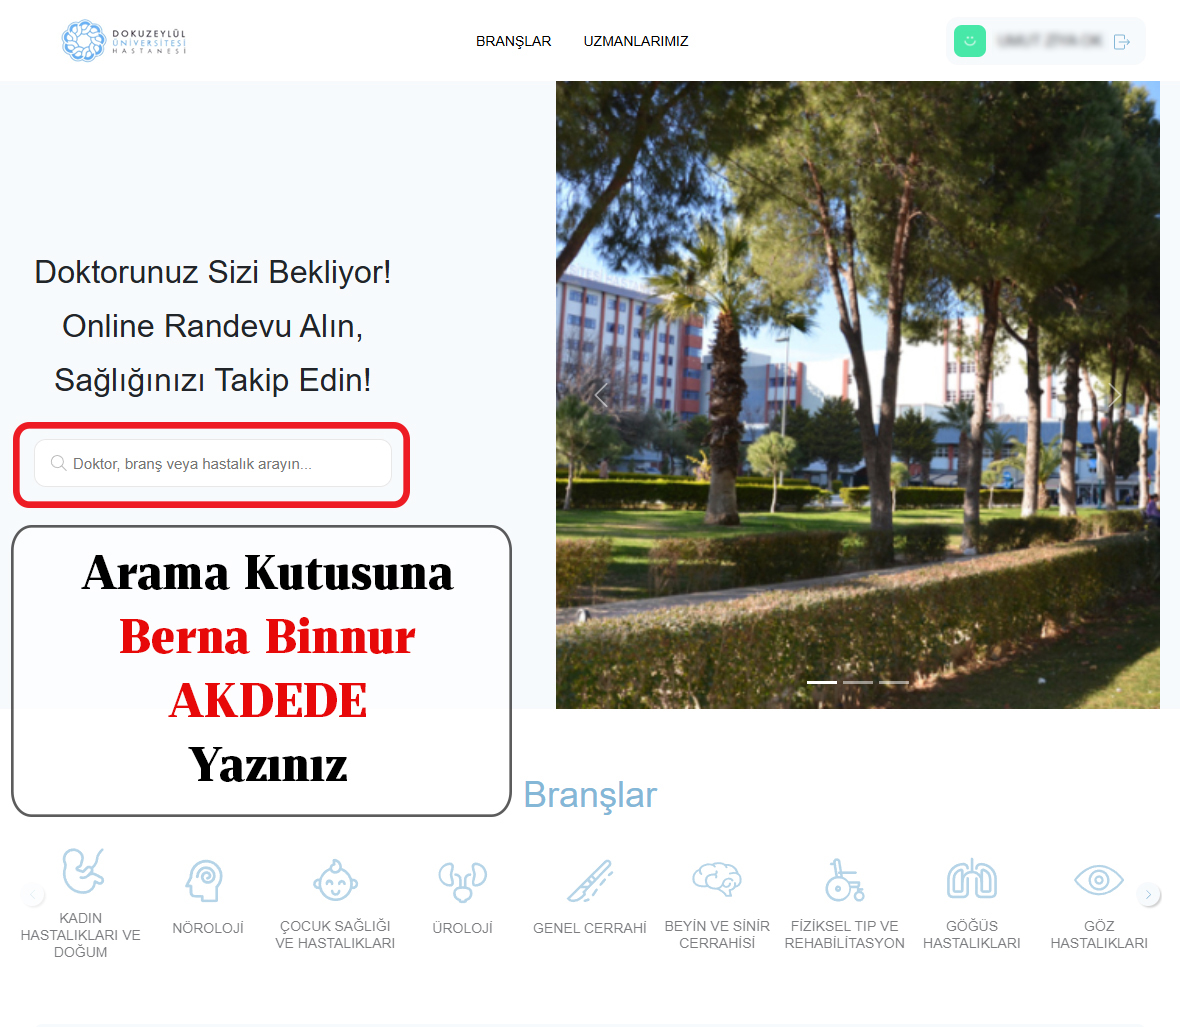Click FİZİKSEL TIP VE REHABİLİTASYON label
Image resolution: width=1180 pixels, height=1027 pixels.
[844, 934]
